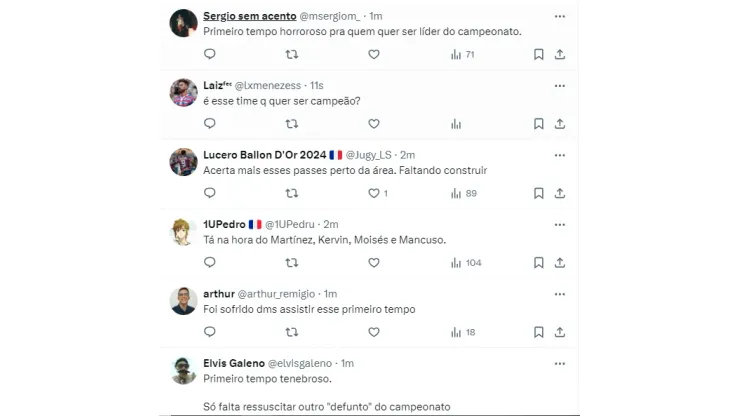The height and width of the screenshot is (416, 740).
Task: Open Elvis Galeno's profile avatar
Action: [183, 370]
